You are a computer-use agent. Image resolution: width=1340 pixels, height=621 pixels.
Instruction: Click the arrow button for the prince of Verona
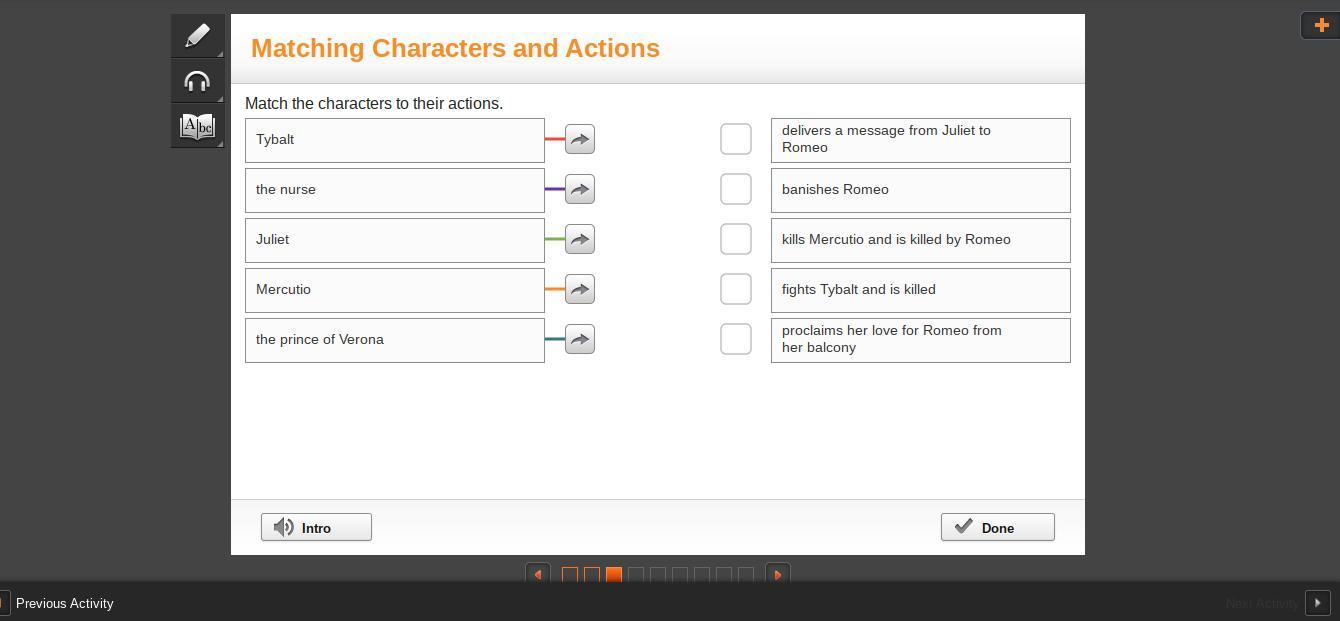click(580, 339)
